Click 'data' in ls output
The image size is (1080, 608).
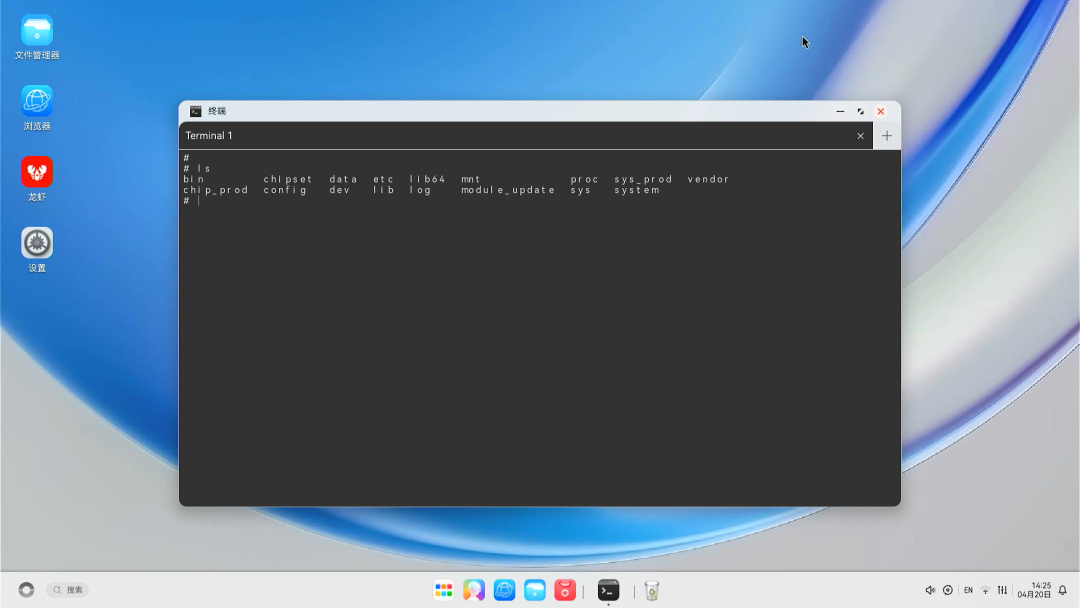[343, 179]
